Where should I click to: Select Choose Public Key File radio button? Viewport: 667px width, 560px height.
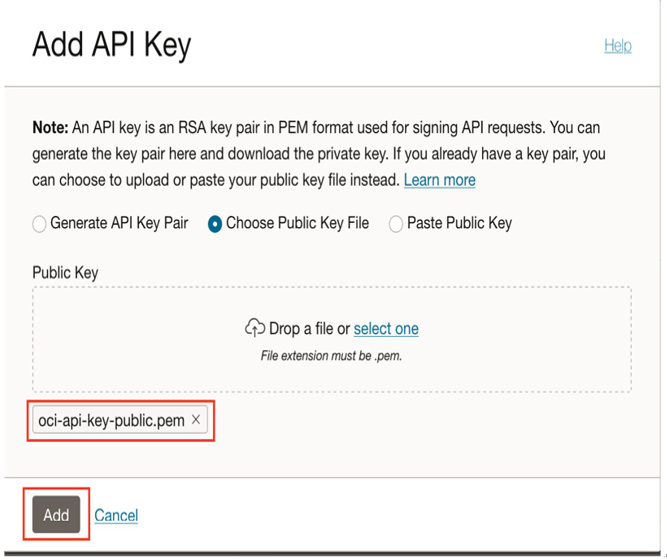tap(215, 224)
